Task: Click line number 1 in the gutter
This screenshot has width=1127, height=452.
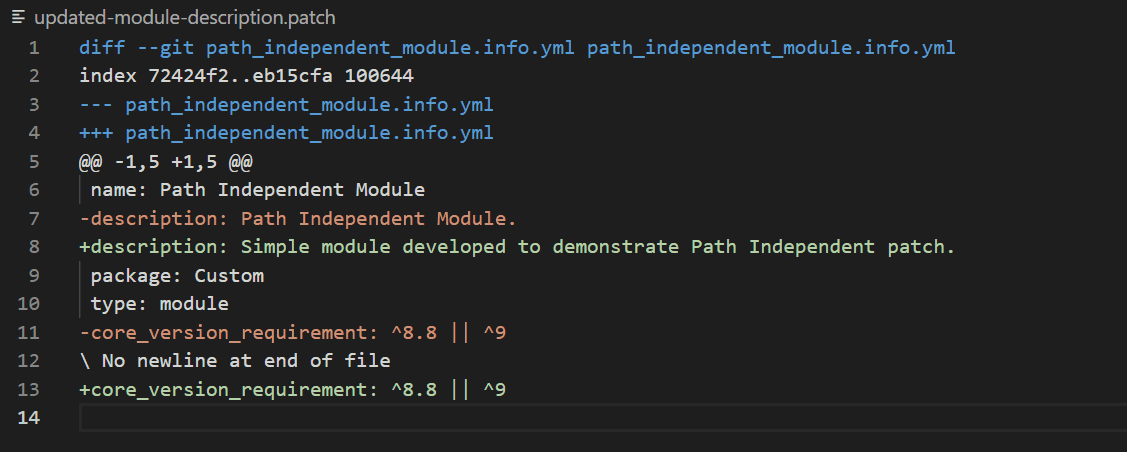Action: (34, 48)
